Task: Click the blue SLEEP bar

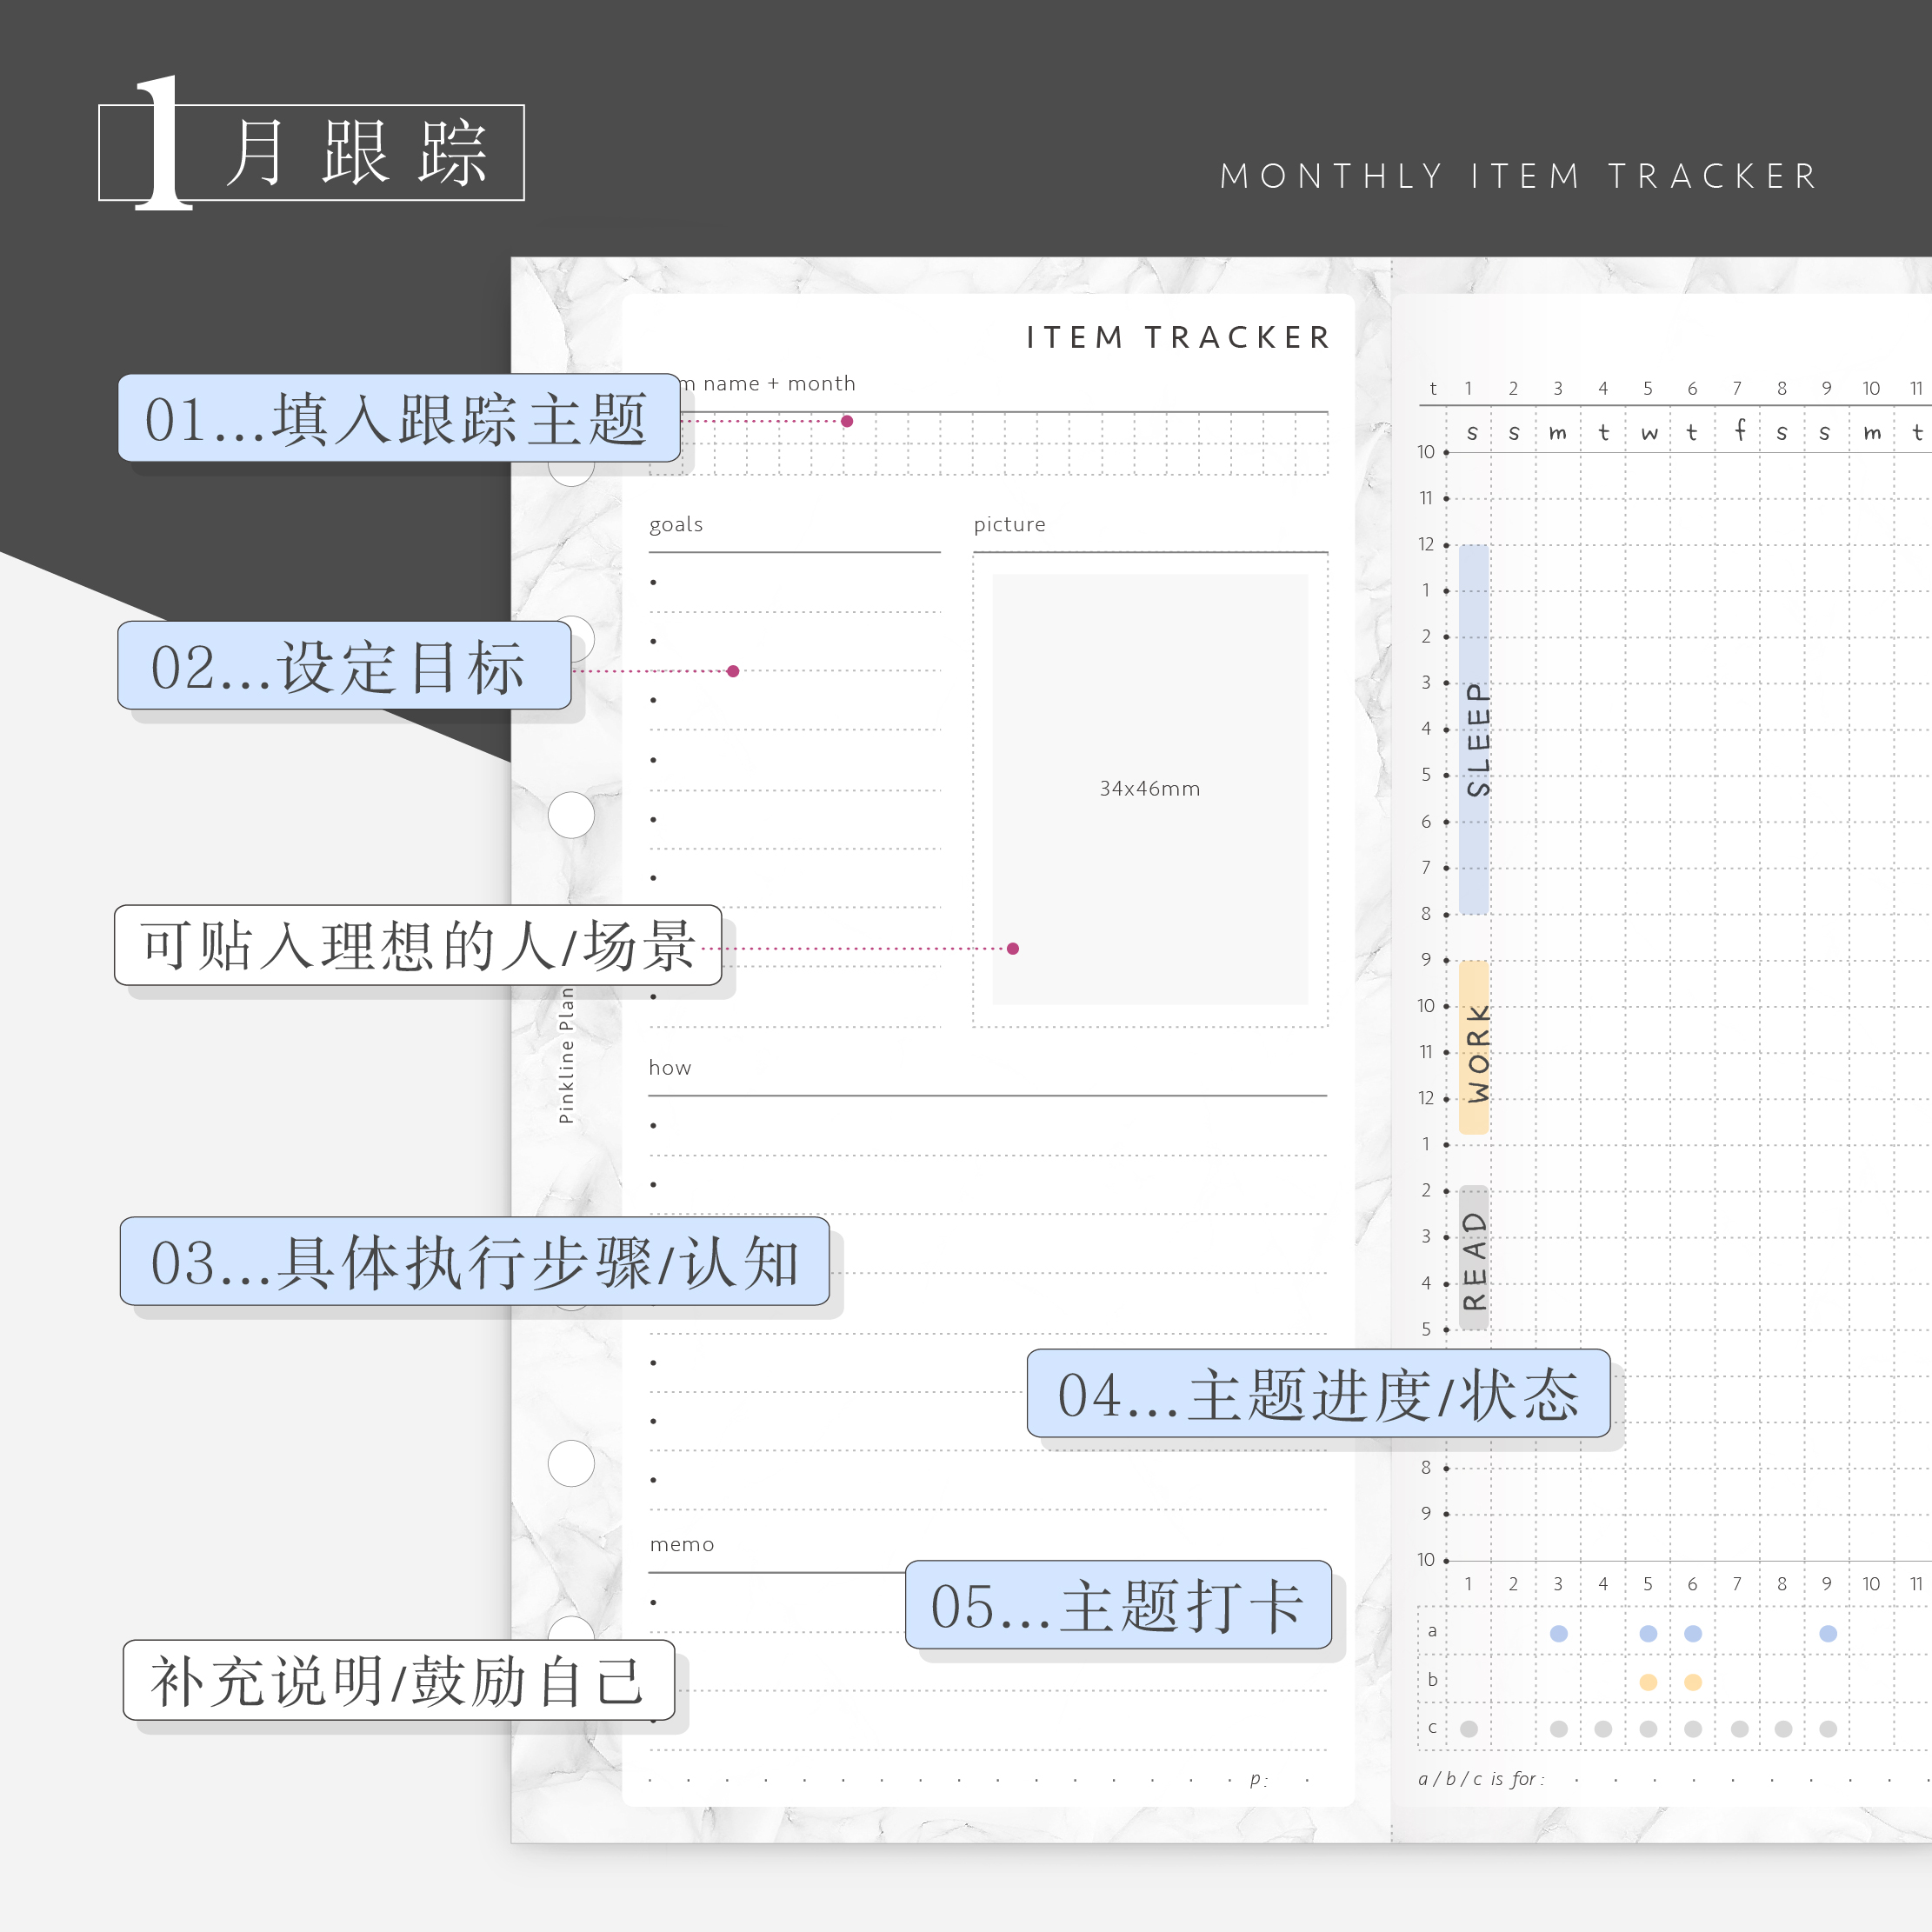Action: click(x=1473, y=729)
